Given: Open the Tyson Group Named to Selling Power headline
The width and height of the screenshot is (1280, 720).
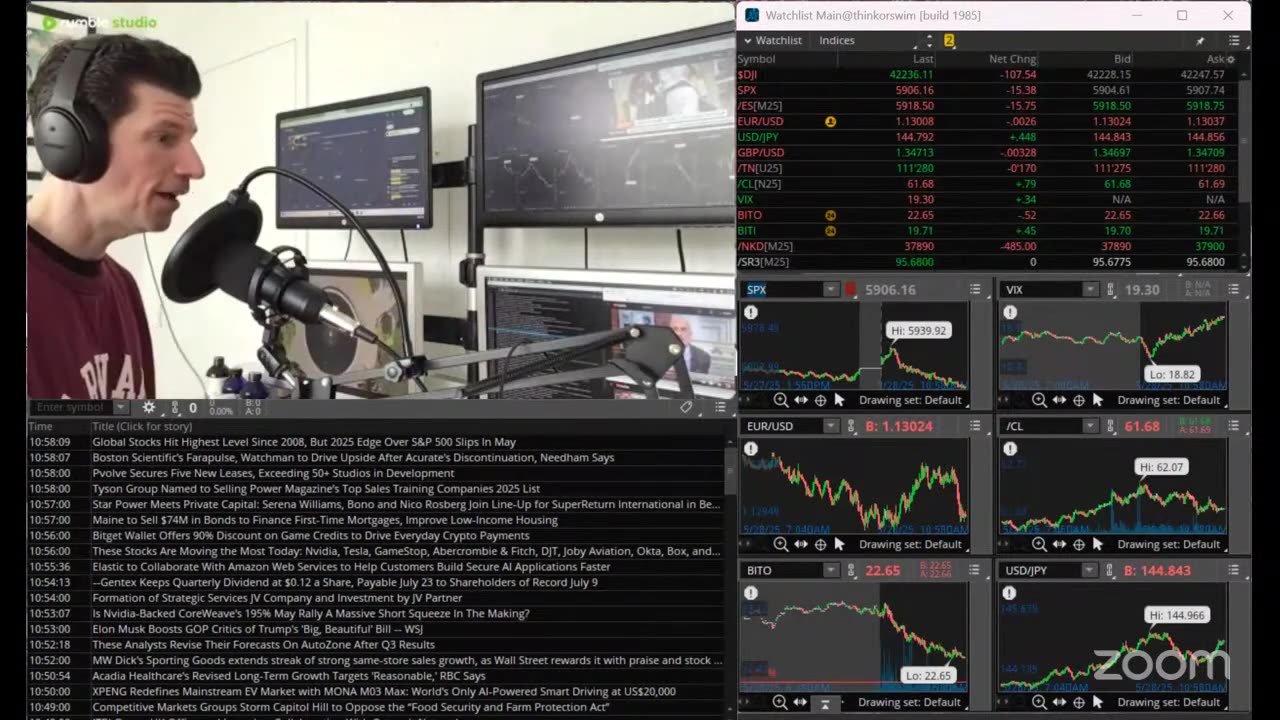Looking at the screenshot, I should click(316, 489).
